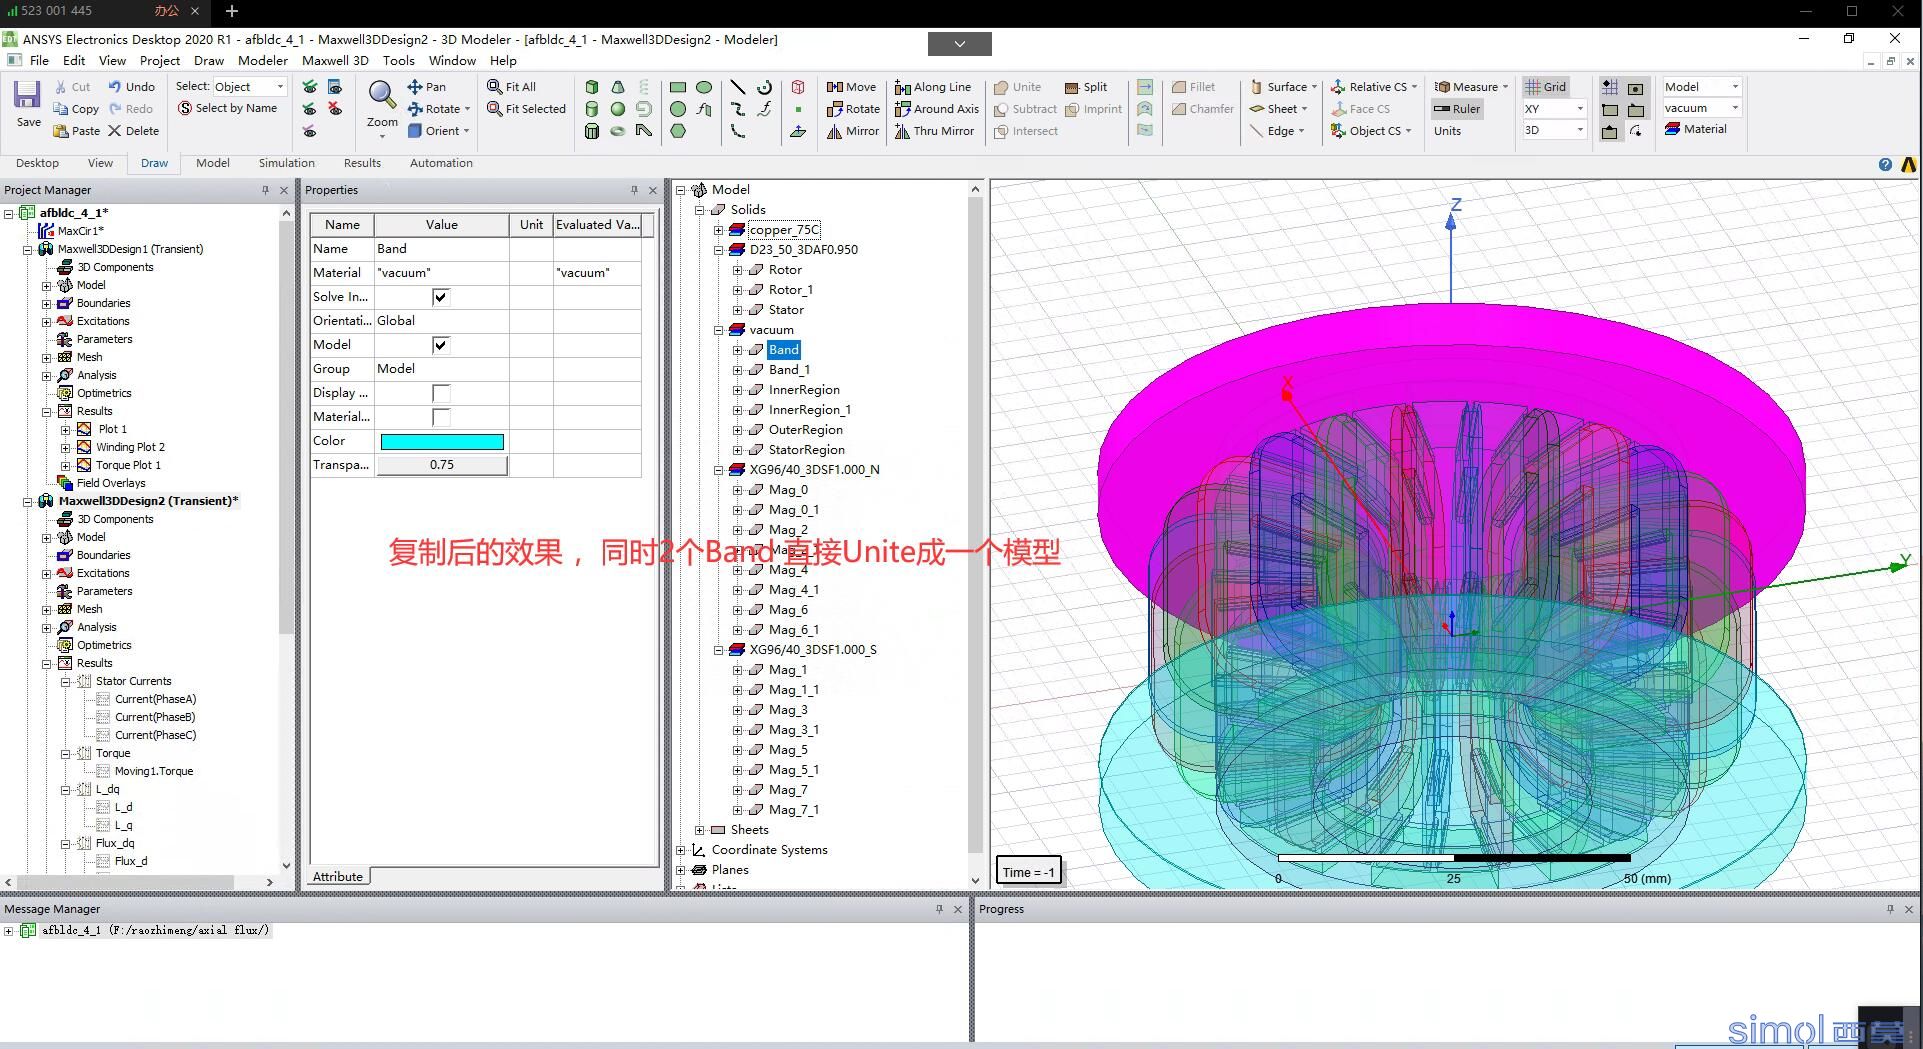The image size is (1923, 1049).
Task: Click the Undo button
Action: click(x=131, y=87)
